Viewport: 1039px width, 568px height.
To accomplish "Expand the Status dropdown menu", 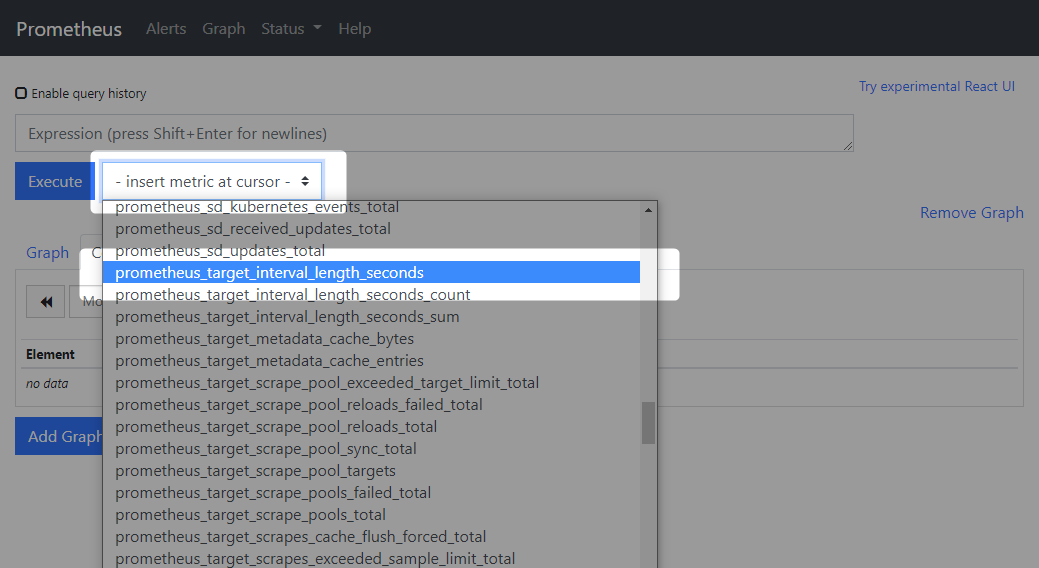I will click(x=291, y=28).
